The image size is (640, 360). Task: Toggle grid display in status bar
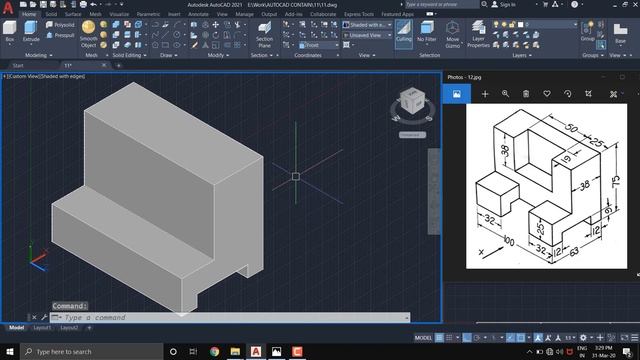439,338
